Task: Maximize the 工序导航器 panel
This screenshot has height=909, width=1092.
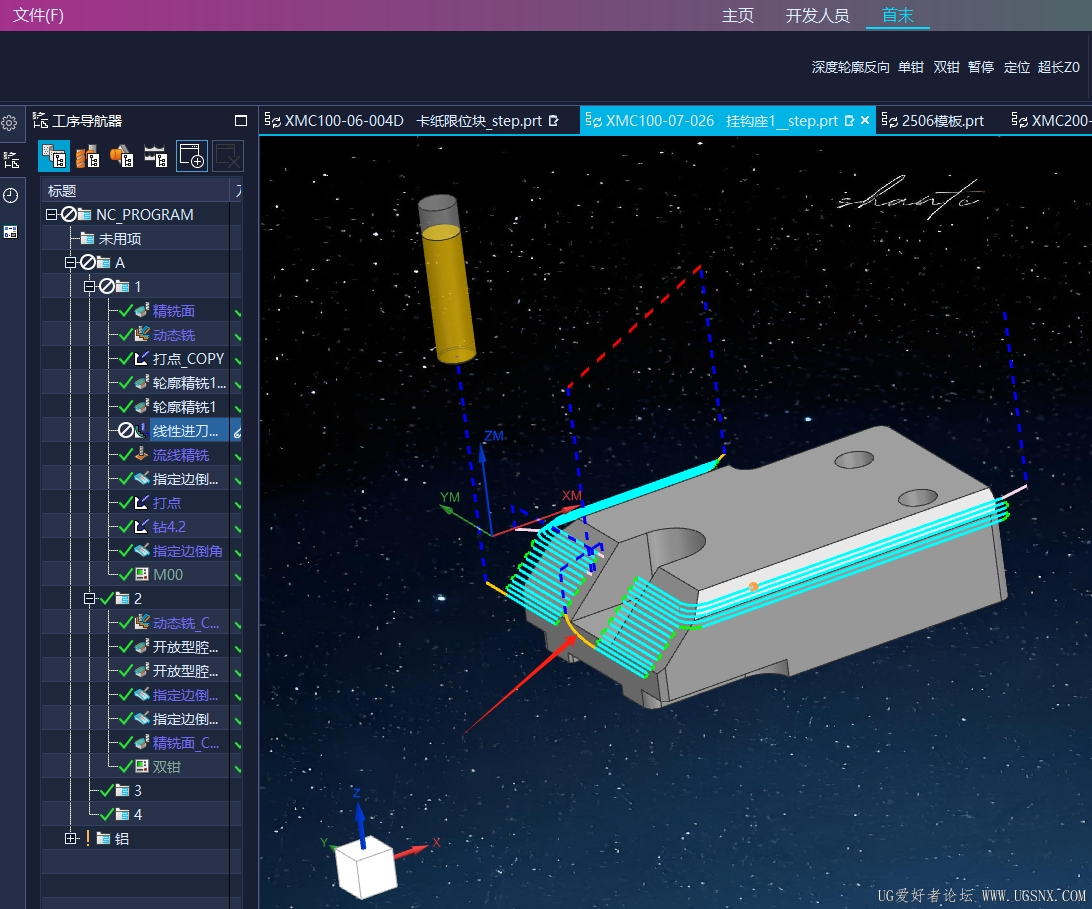Action: (x=241, y=121)
